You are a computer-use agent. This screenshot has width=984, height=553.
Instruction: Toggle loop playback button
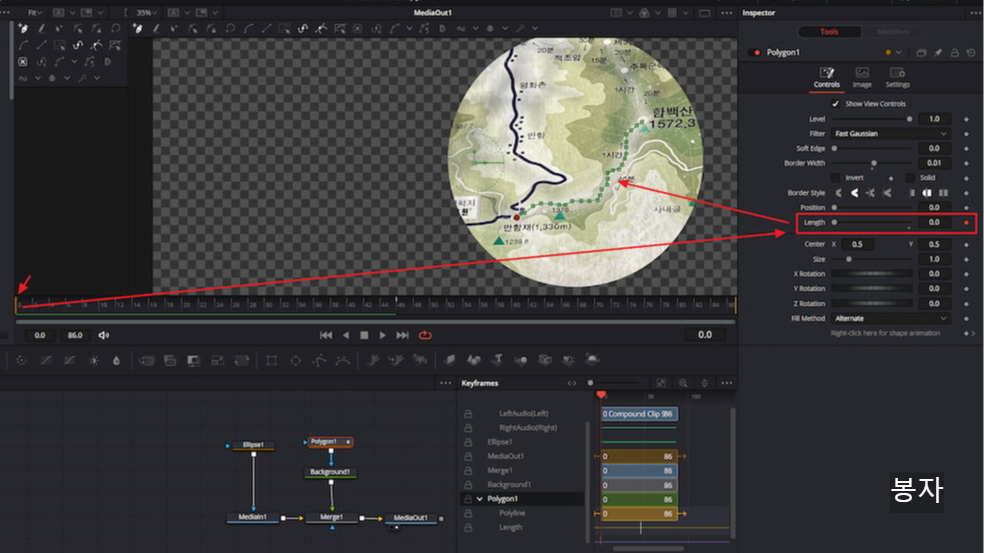tap(425, 335)
